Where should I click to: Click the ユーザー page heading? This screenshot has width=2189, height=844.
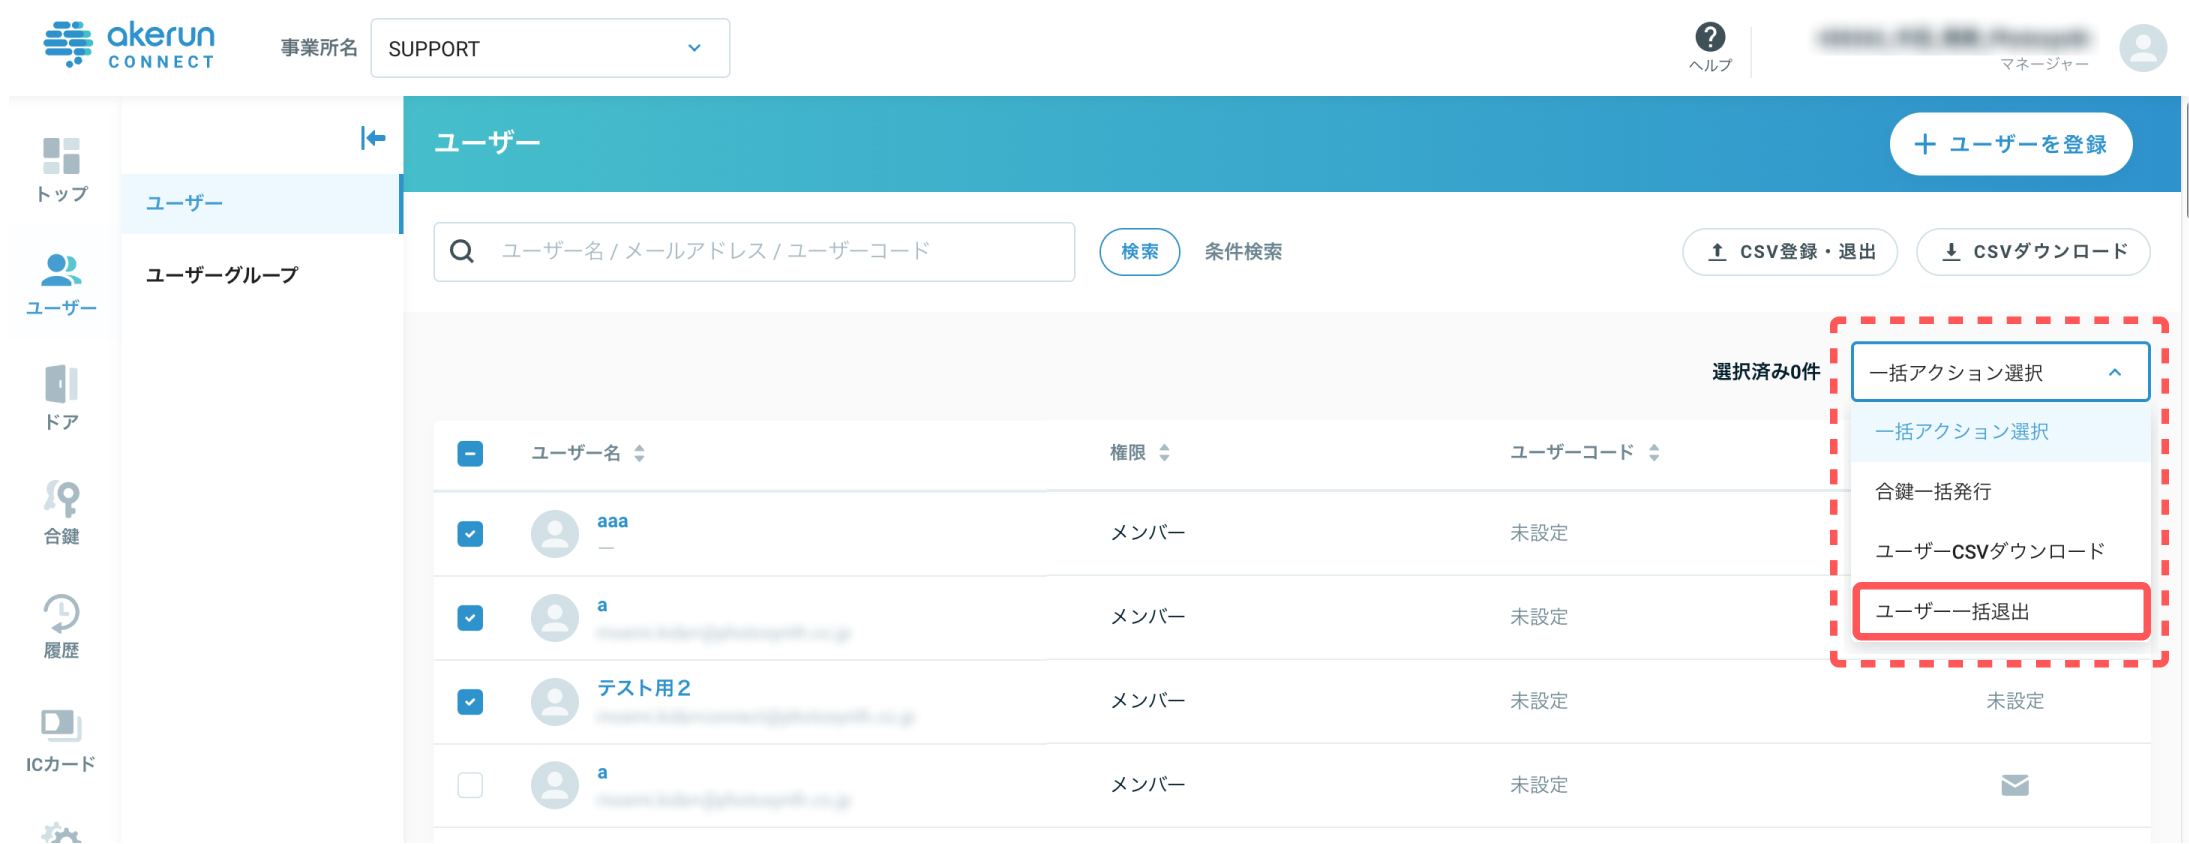pyautogui.click(x=488, y=143)
